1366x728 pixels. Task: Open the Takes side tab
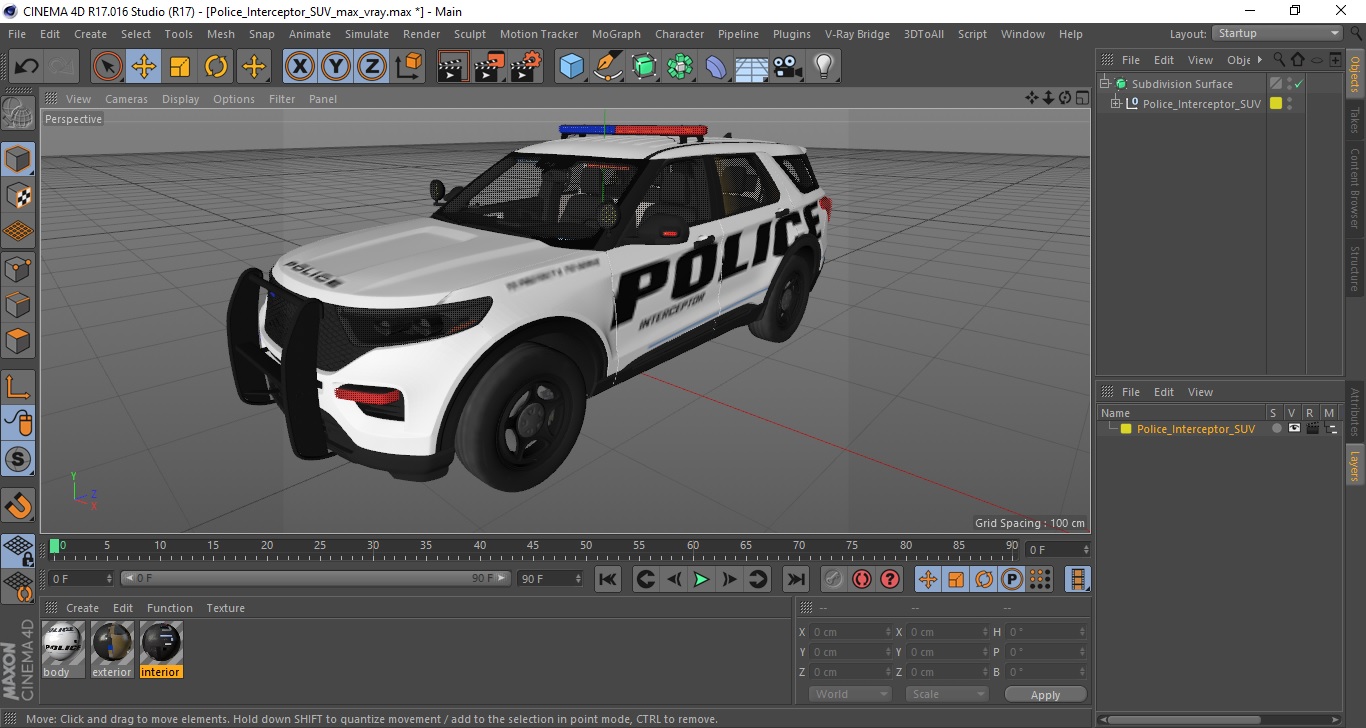pos(1355,118)
